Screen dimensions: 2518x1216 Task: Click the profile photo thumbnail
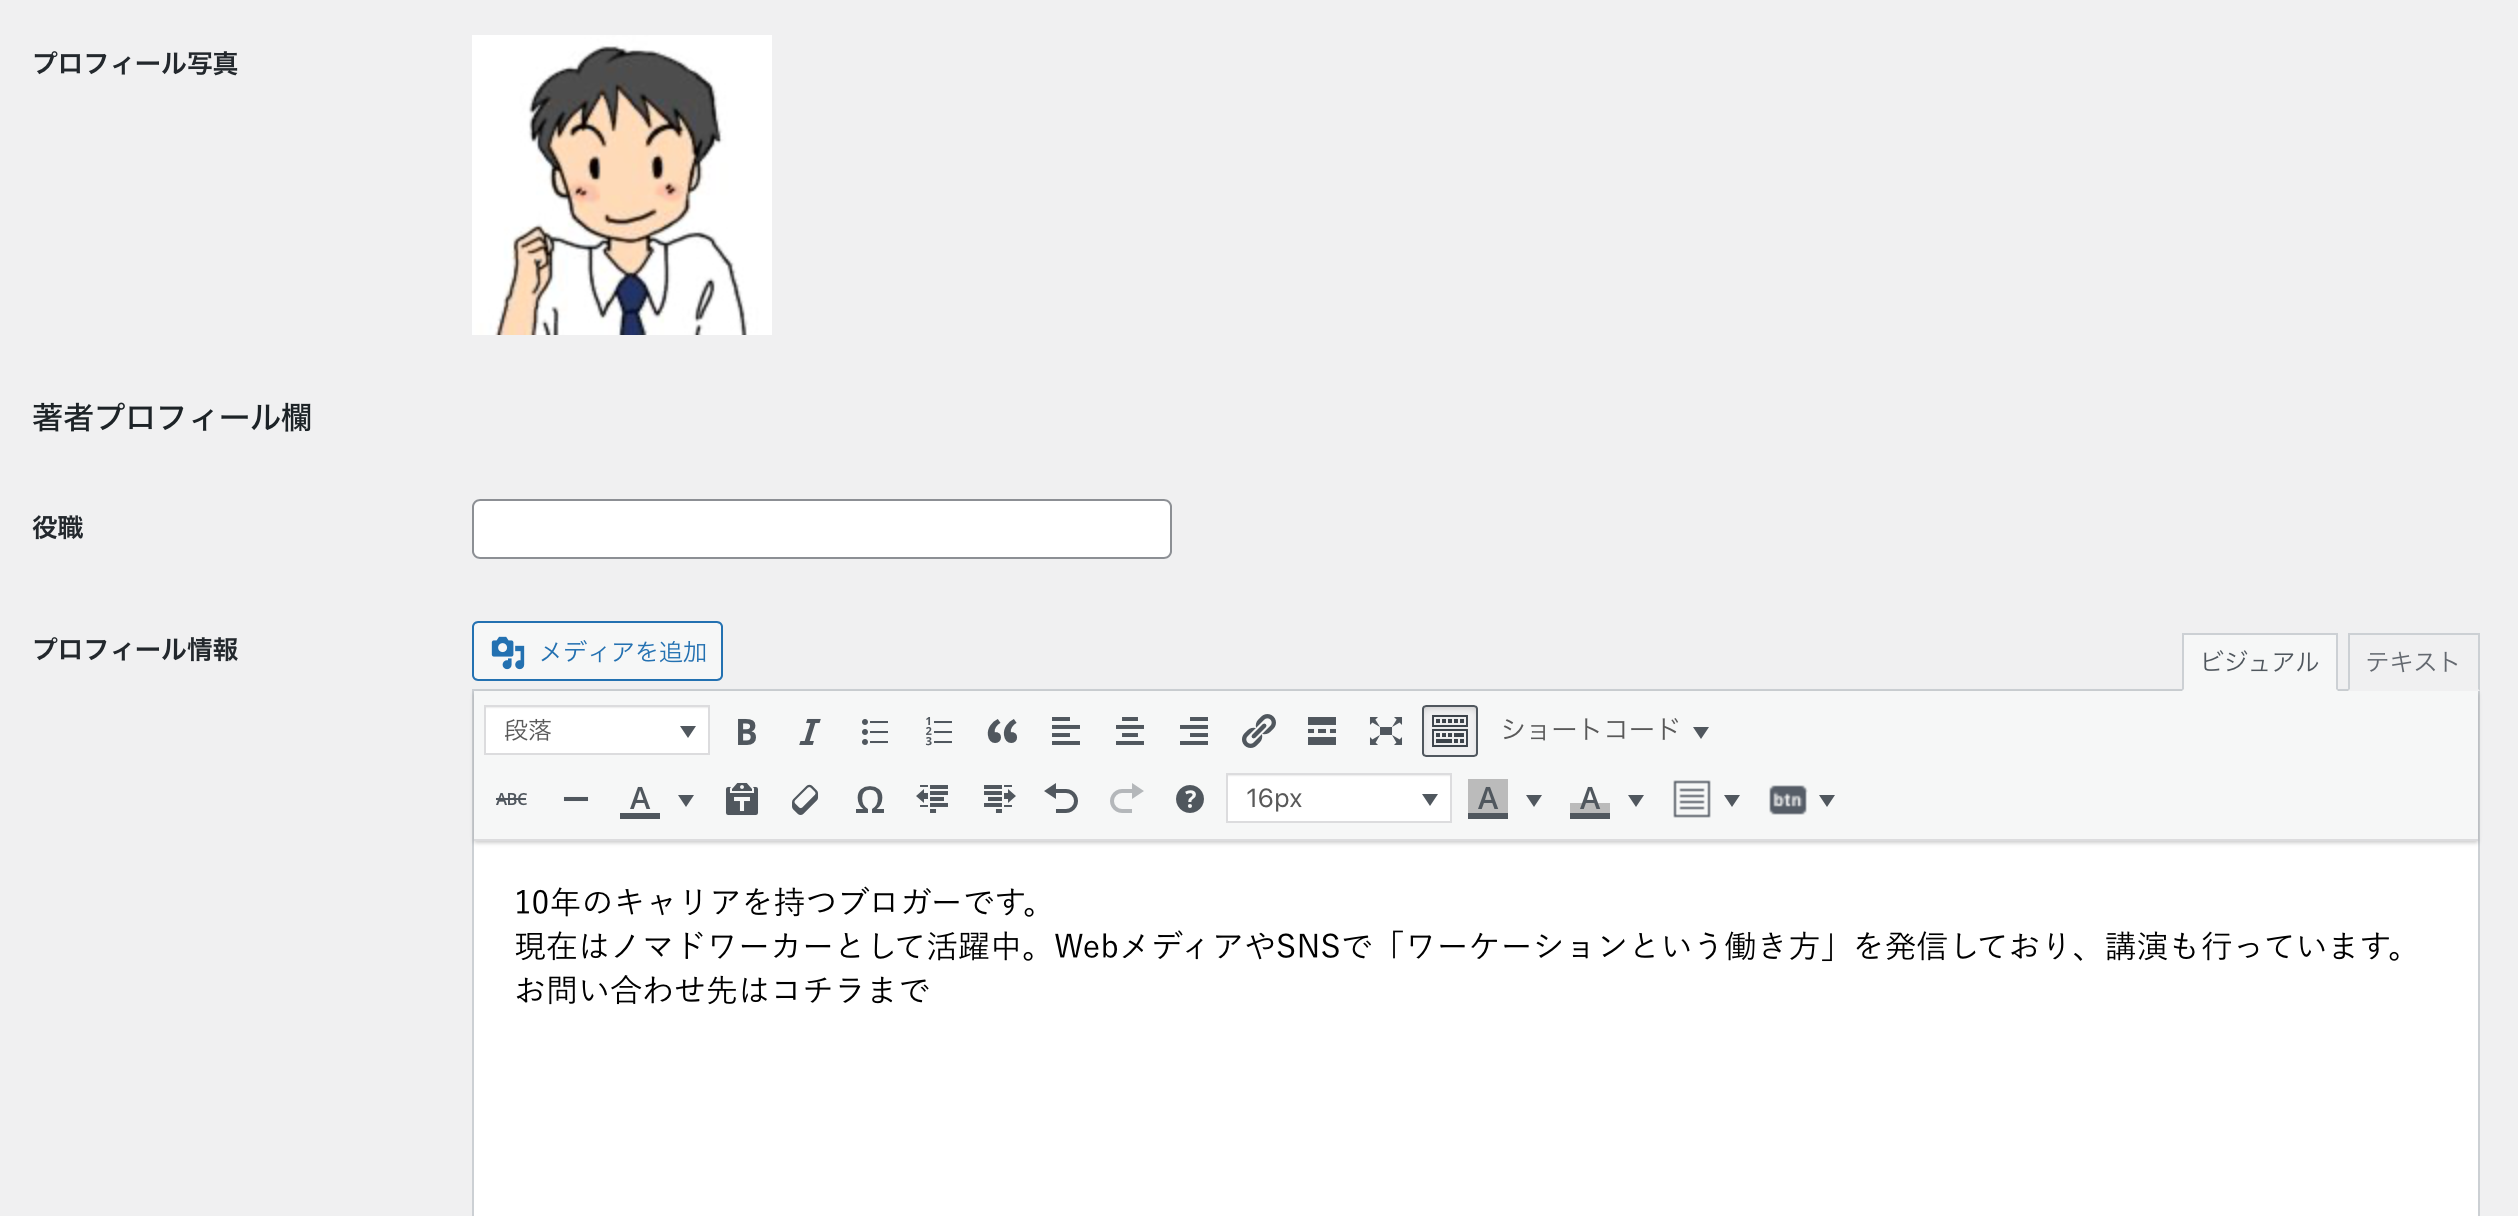[x=621, y=185]
